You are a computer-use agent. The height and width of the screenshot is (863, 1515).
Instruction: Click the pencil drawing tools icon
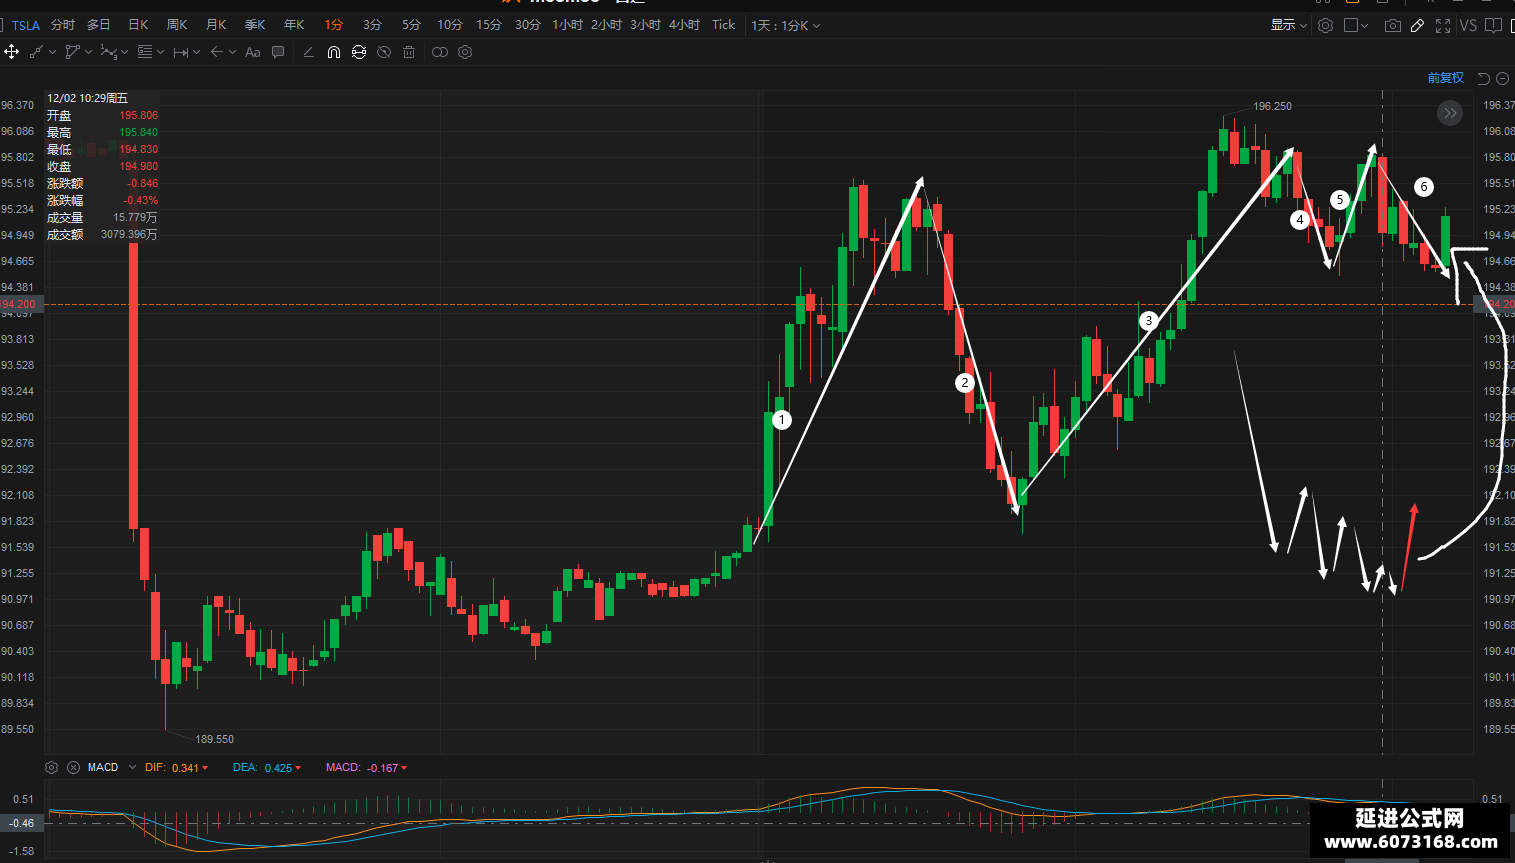1417,25
